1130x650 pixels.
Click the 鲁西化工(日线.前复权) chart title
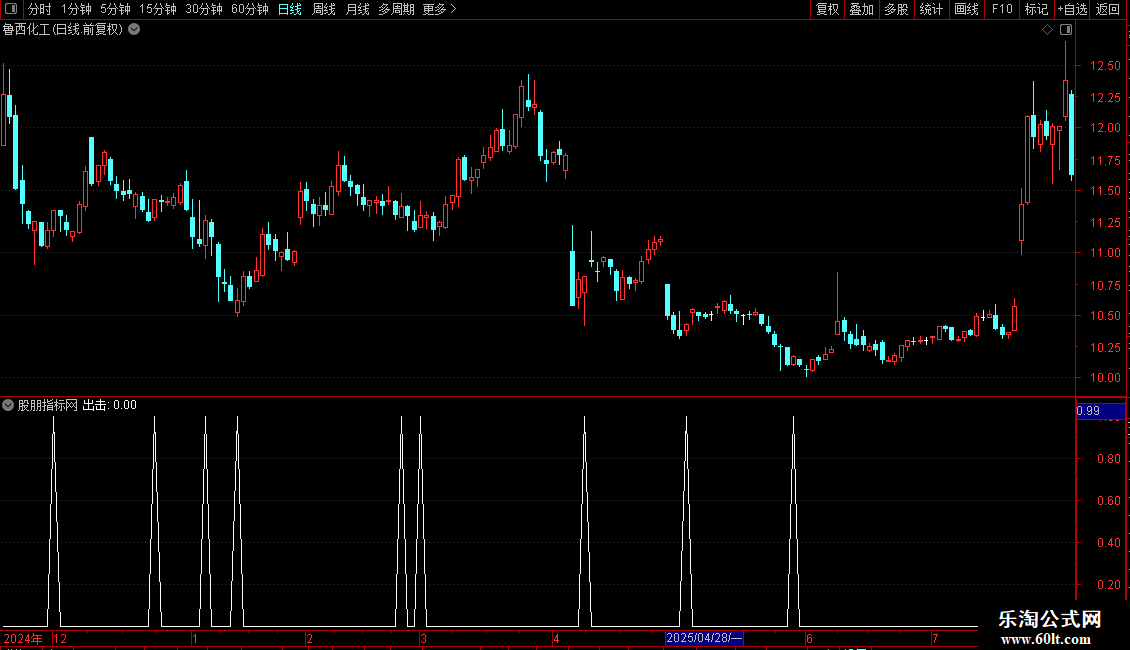pyautogui.click(x=63, y=30)
